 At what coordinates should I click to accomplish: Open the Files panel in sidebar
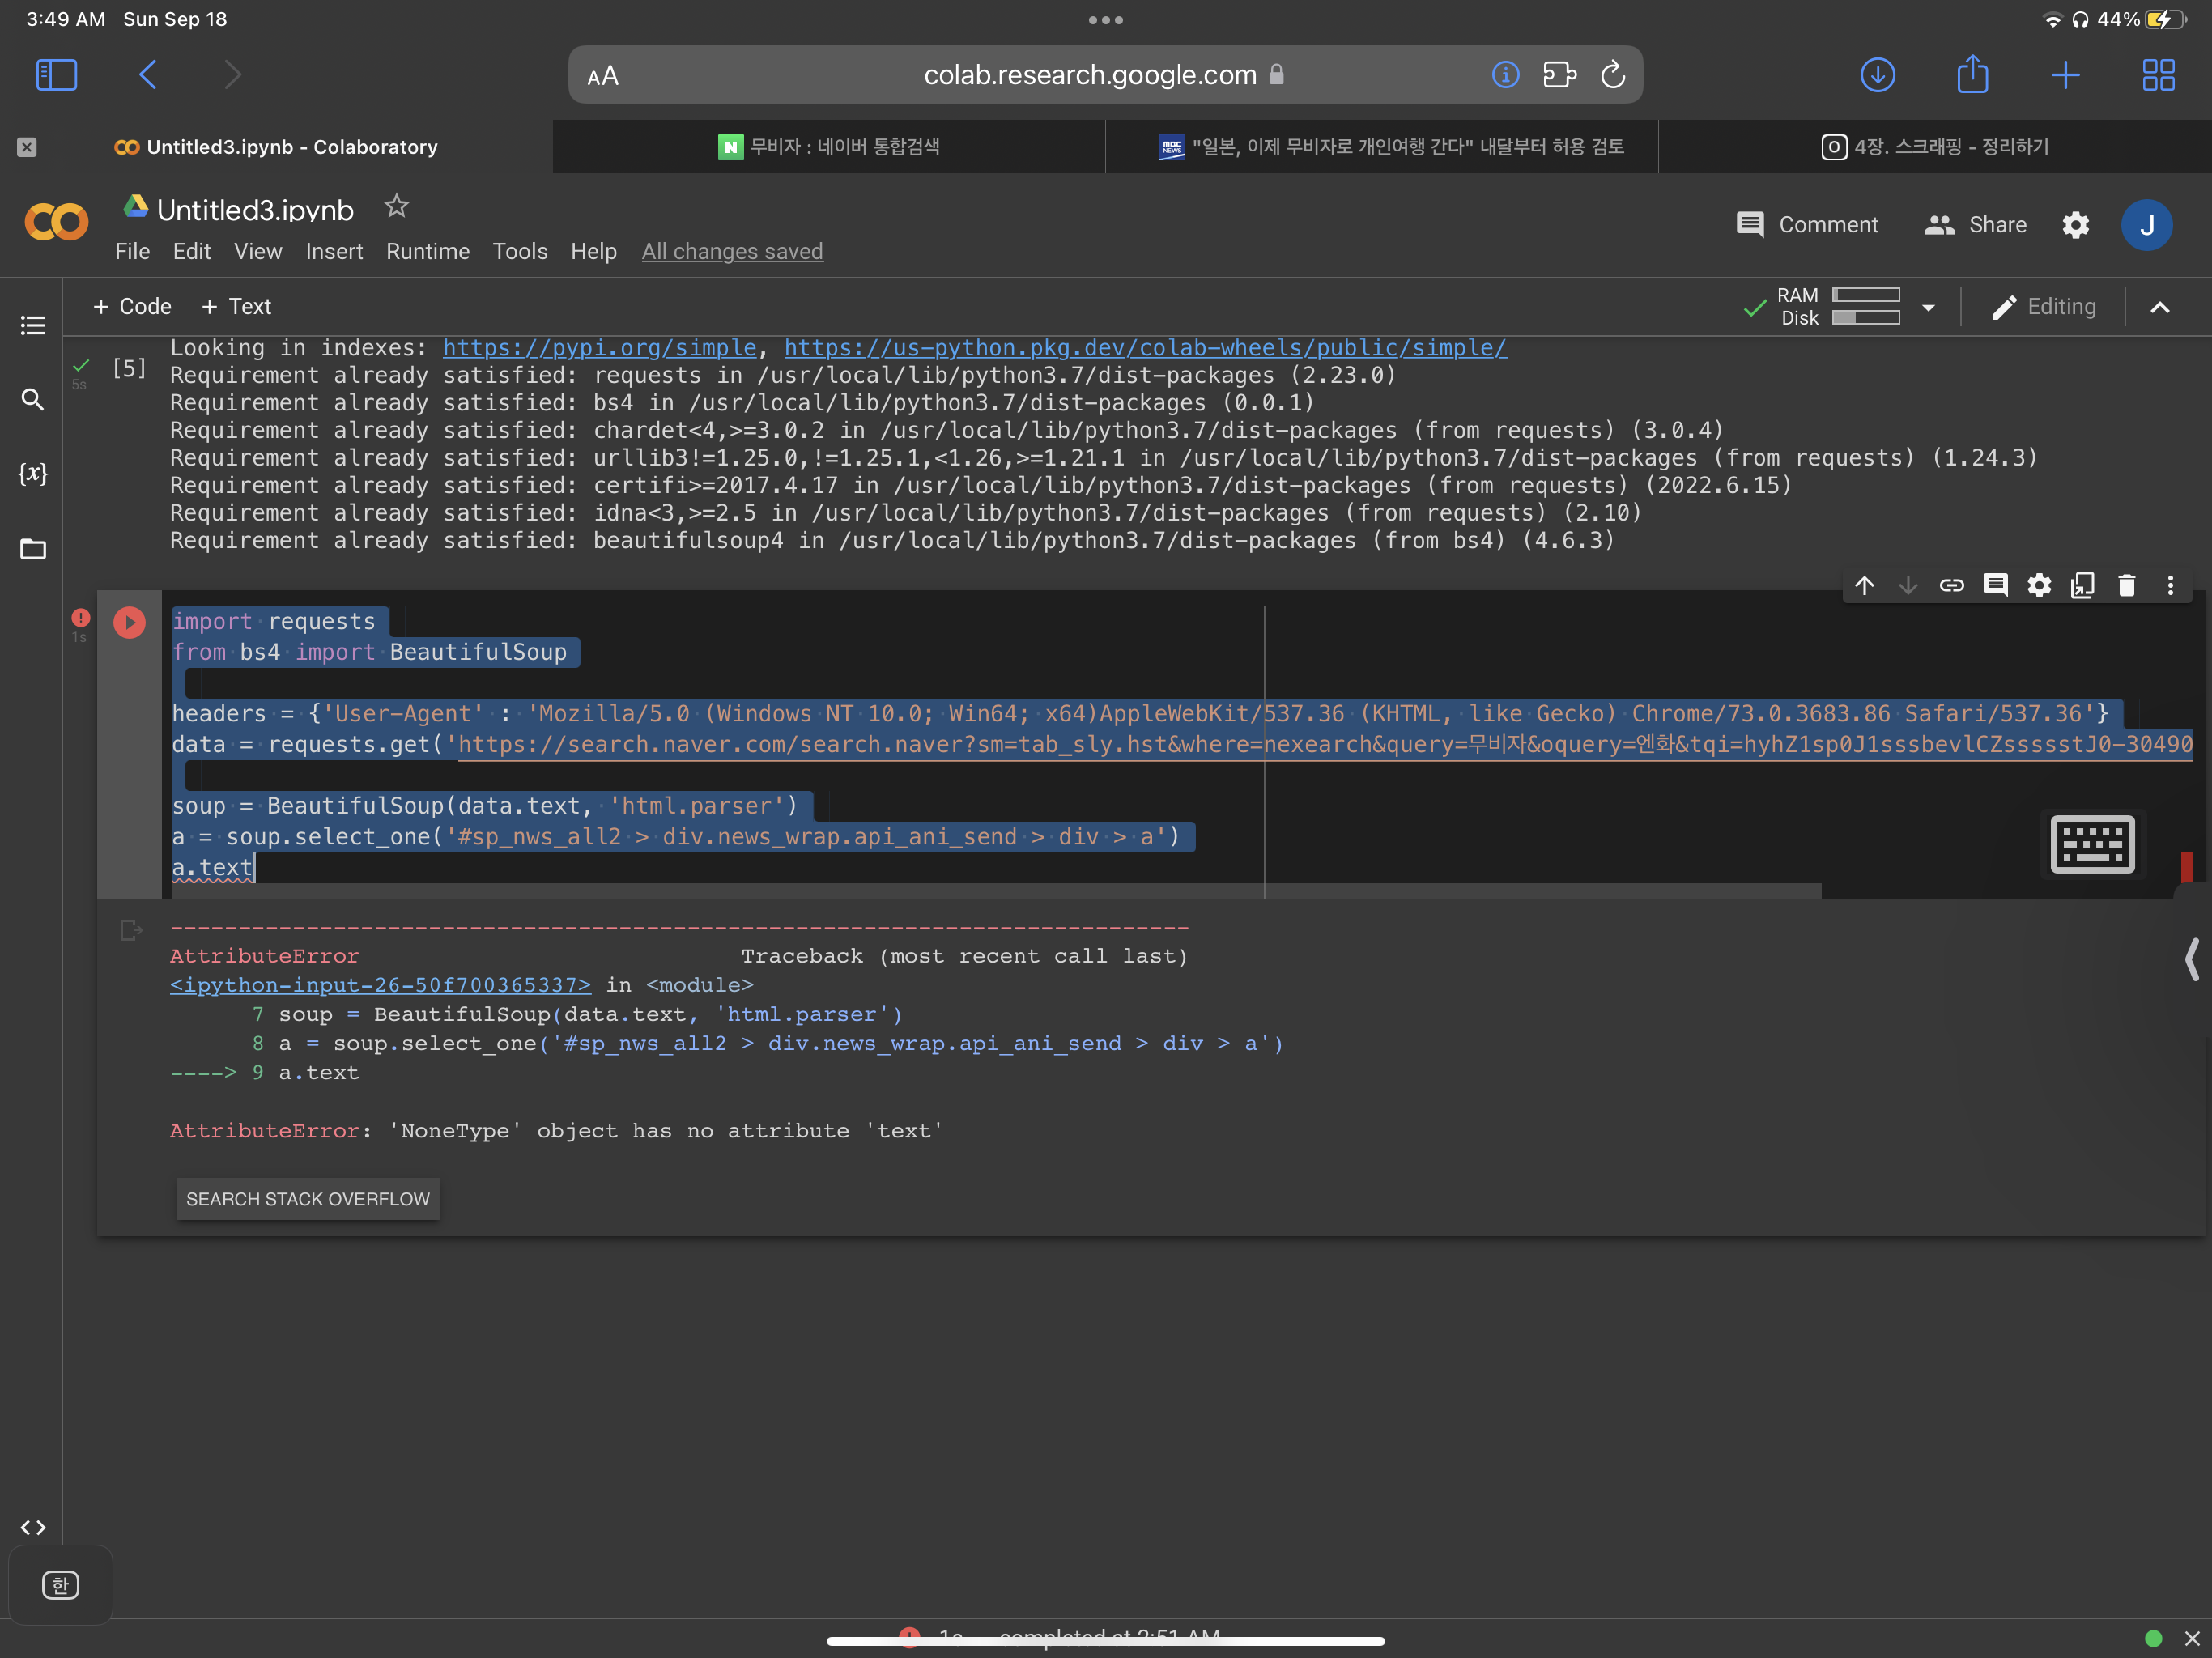(x=33, y=549)
